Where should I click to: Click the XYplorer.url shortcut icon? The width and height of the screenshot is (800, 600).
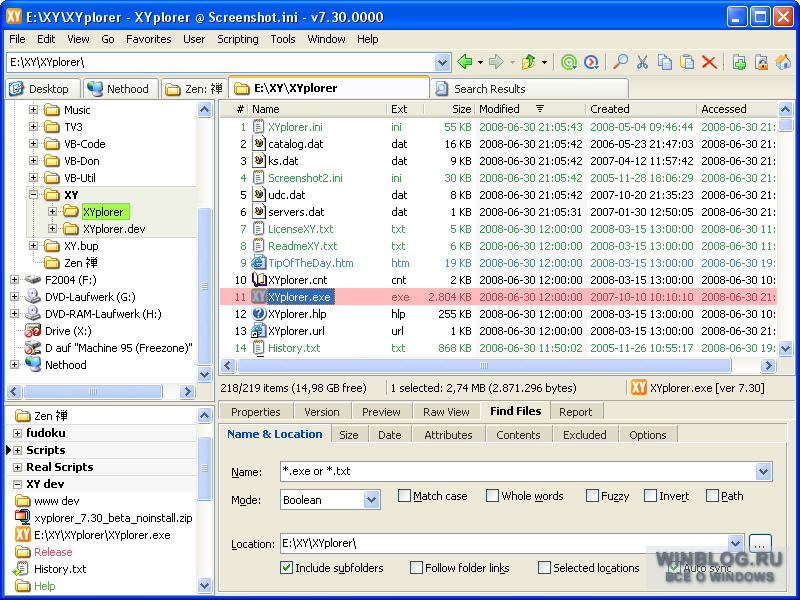259,331
